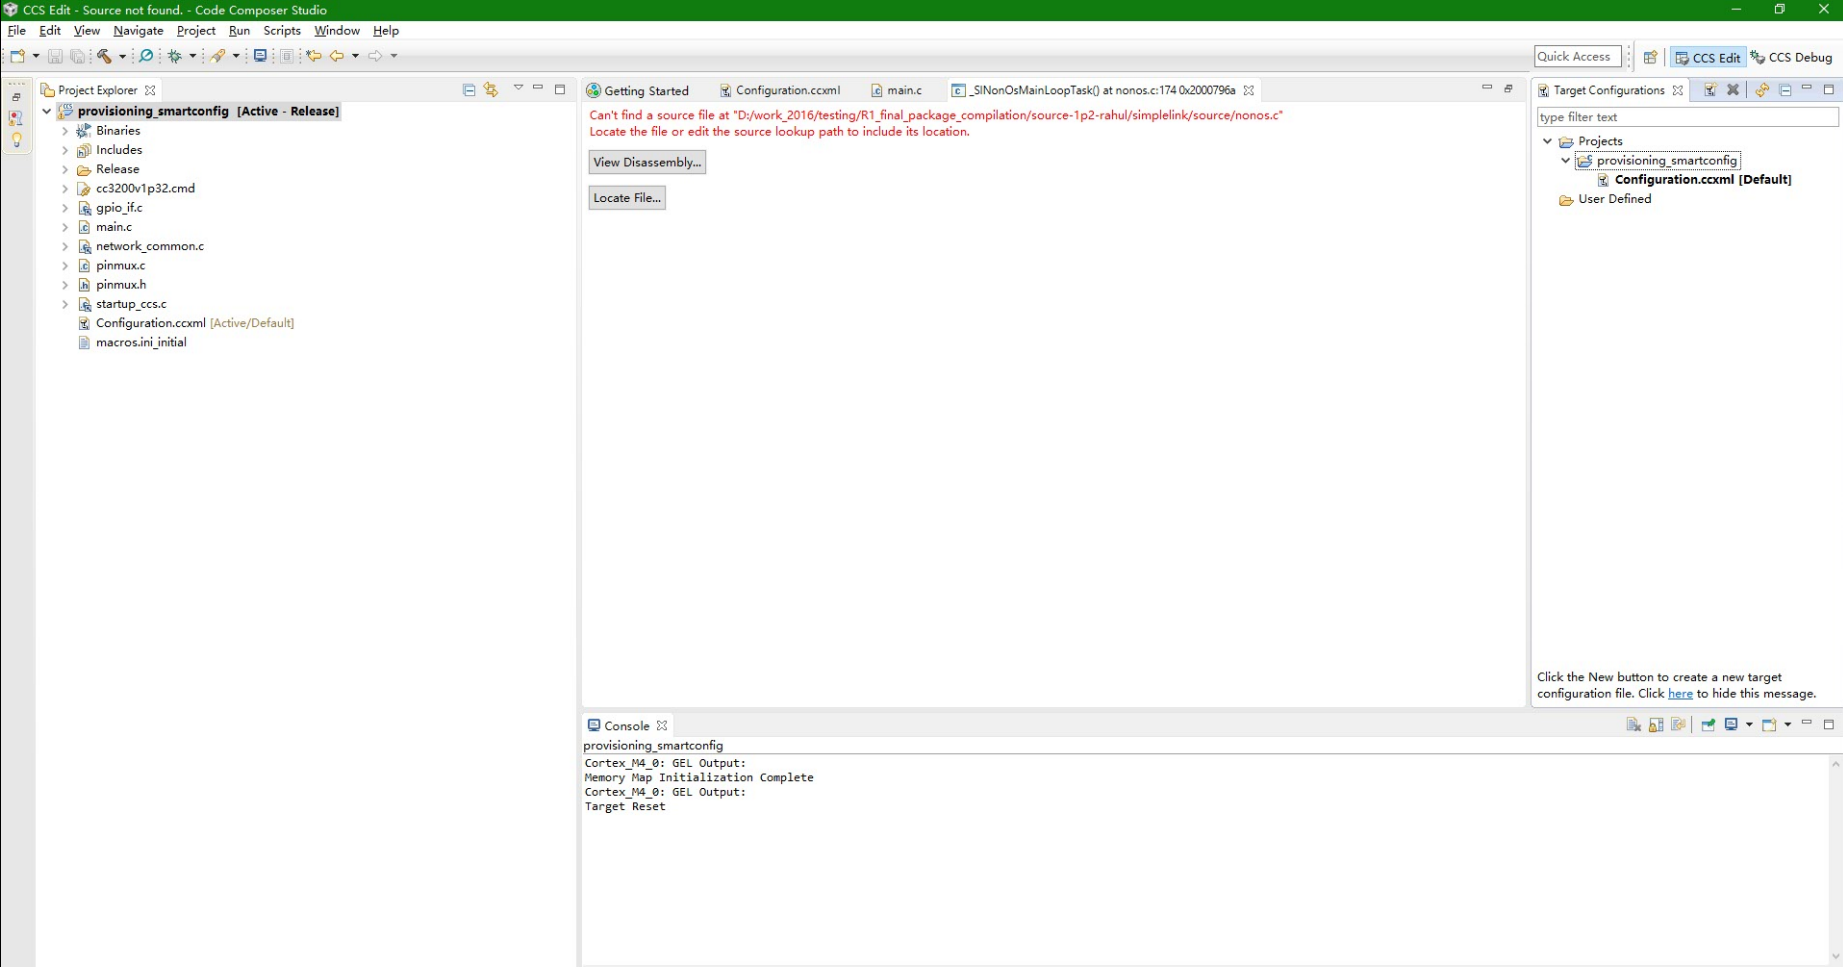Viewport: 1843px width, 967px height.
Task: Go to last edit location icon
Action: pyautogui.click(x=314, y=56)
